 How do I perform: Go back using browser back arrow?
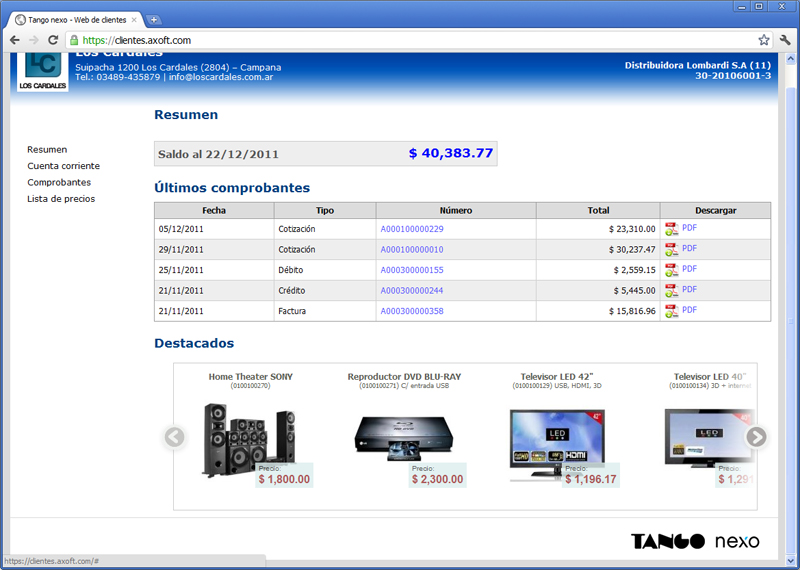click(15, 40)
